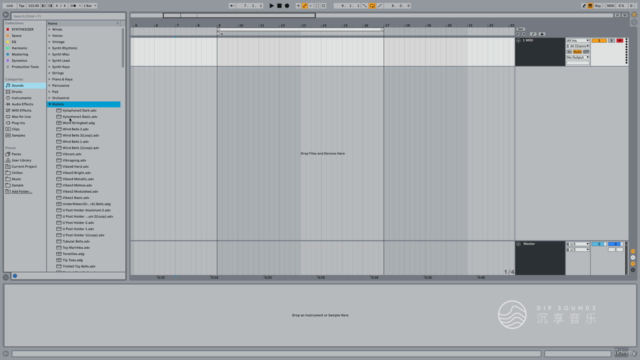Arm the Record button in transport
Image resolution: width=640 pixels, height=360 pixels.
[287, 6]
